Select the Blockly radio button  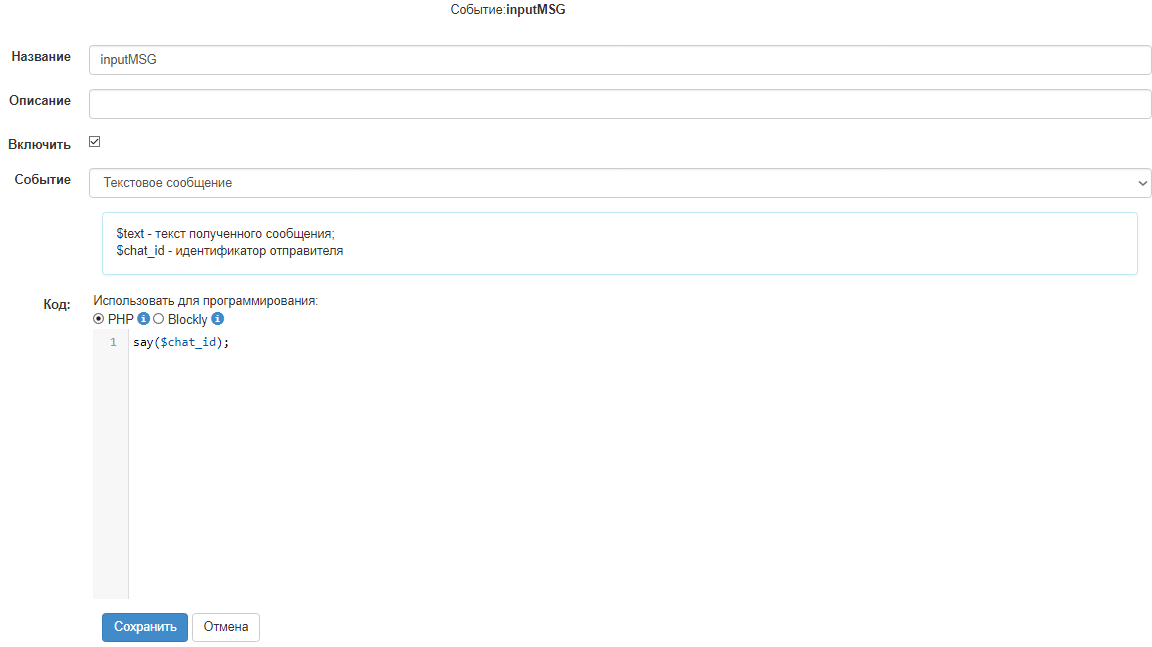point(158,319)
